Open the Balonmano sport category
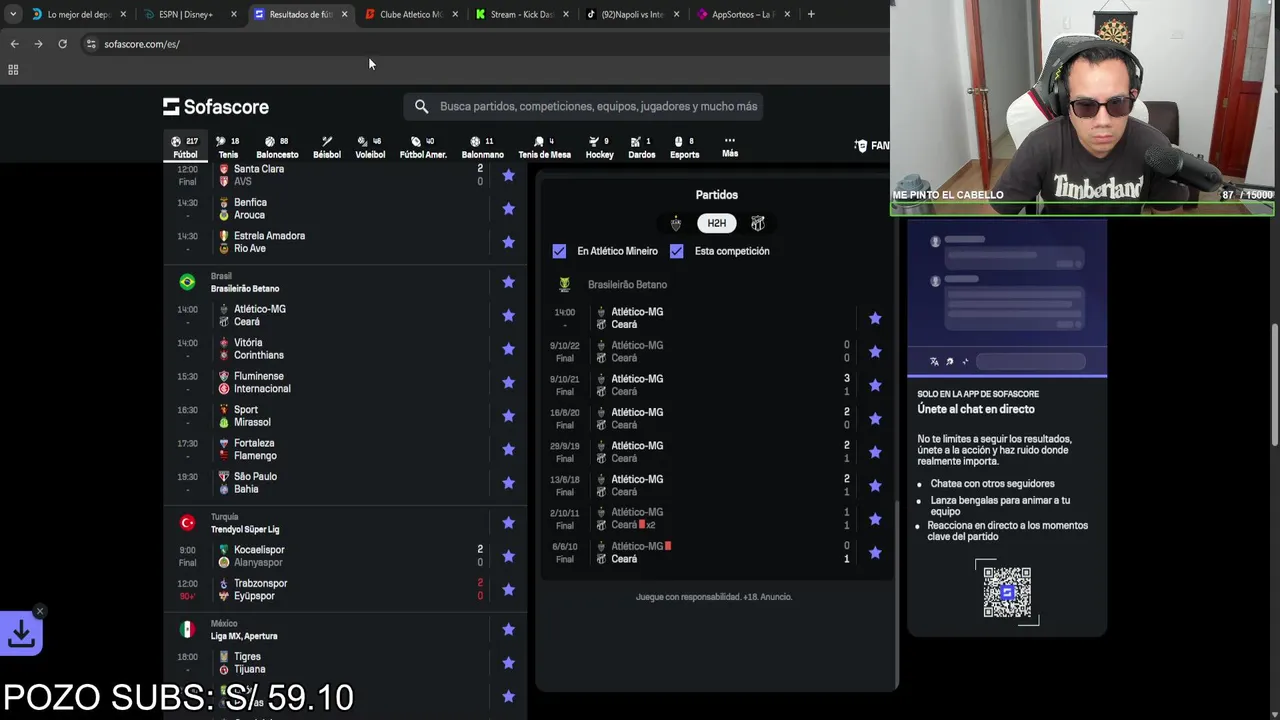1280x720 pixels. [x=483, y=147]
